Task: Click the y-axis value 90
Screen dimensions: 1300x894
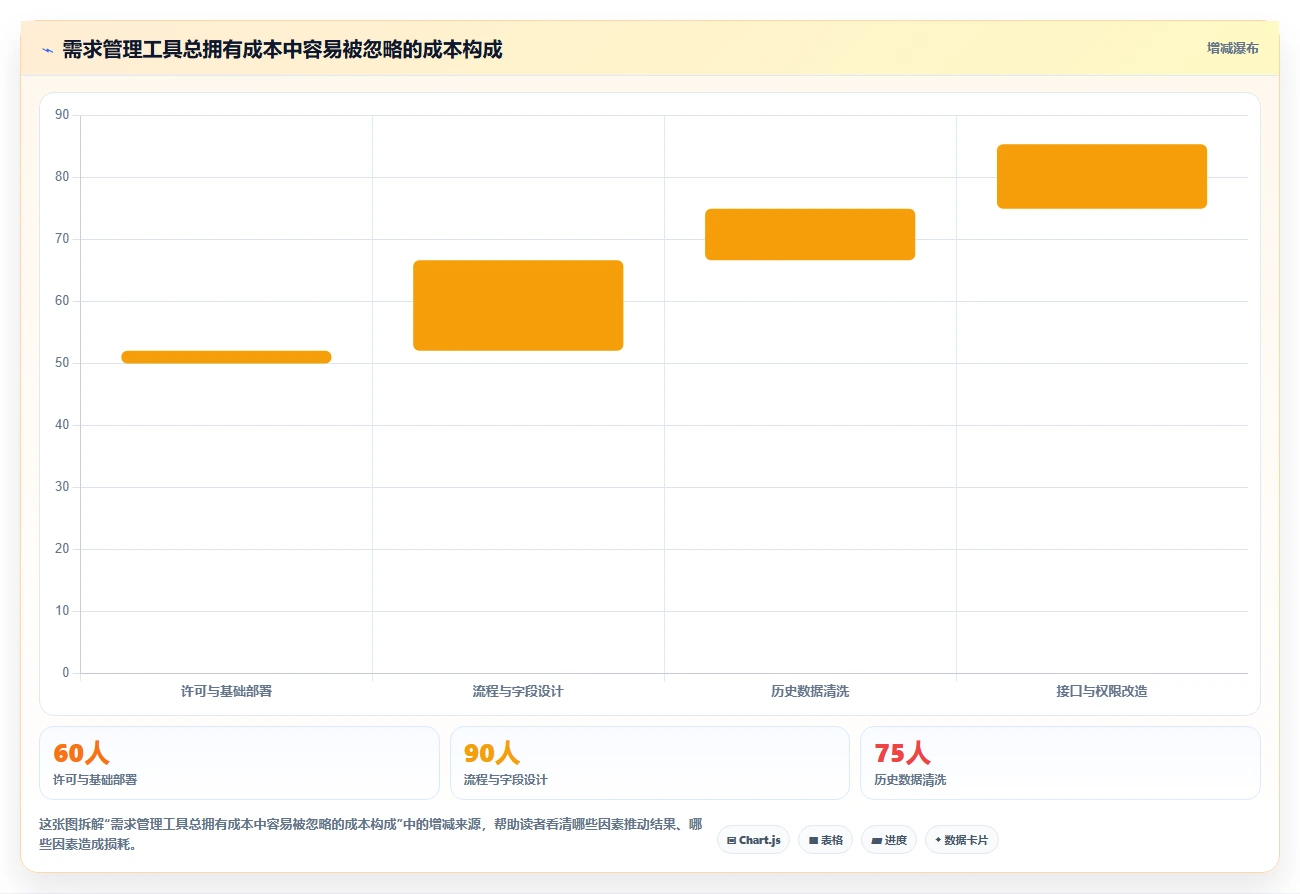Action: coord(62,115)
